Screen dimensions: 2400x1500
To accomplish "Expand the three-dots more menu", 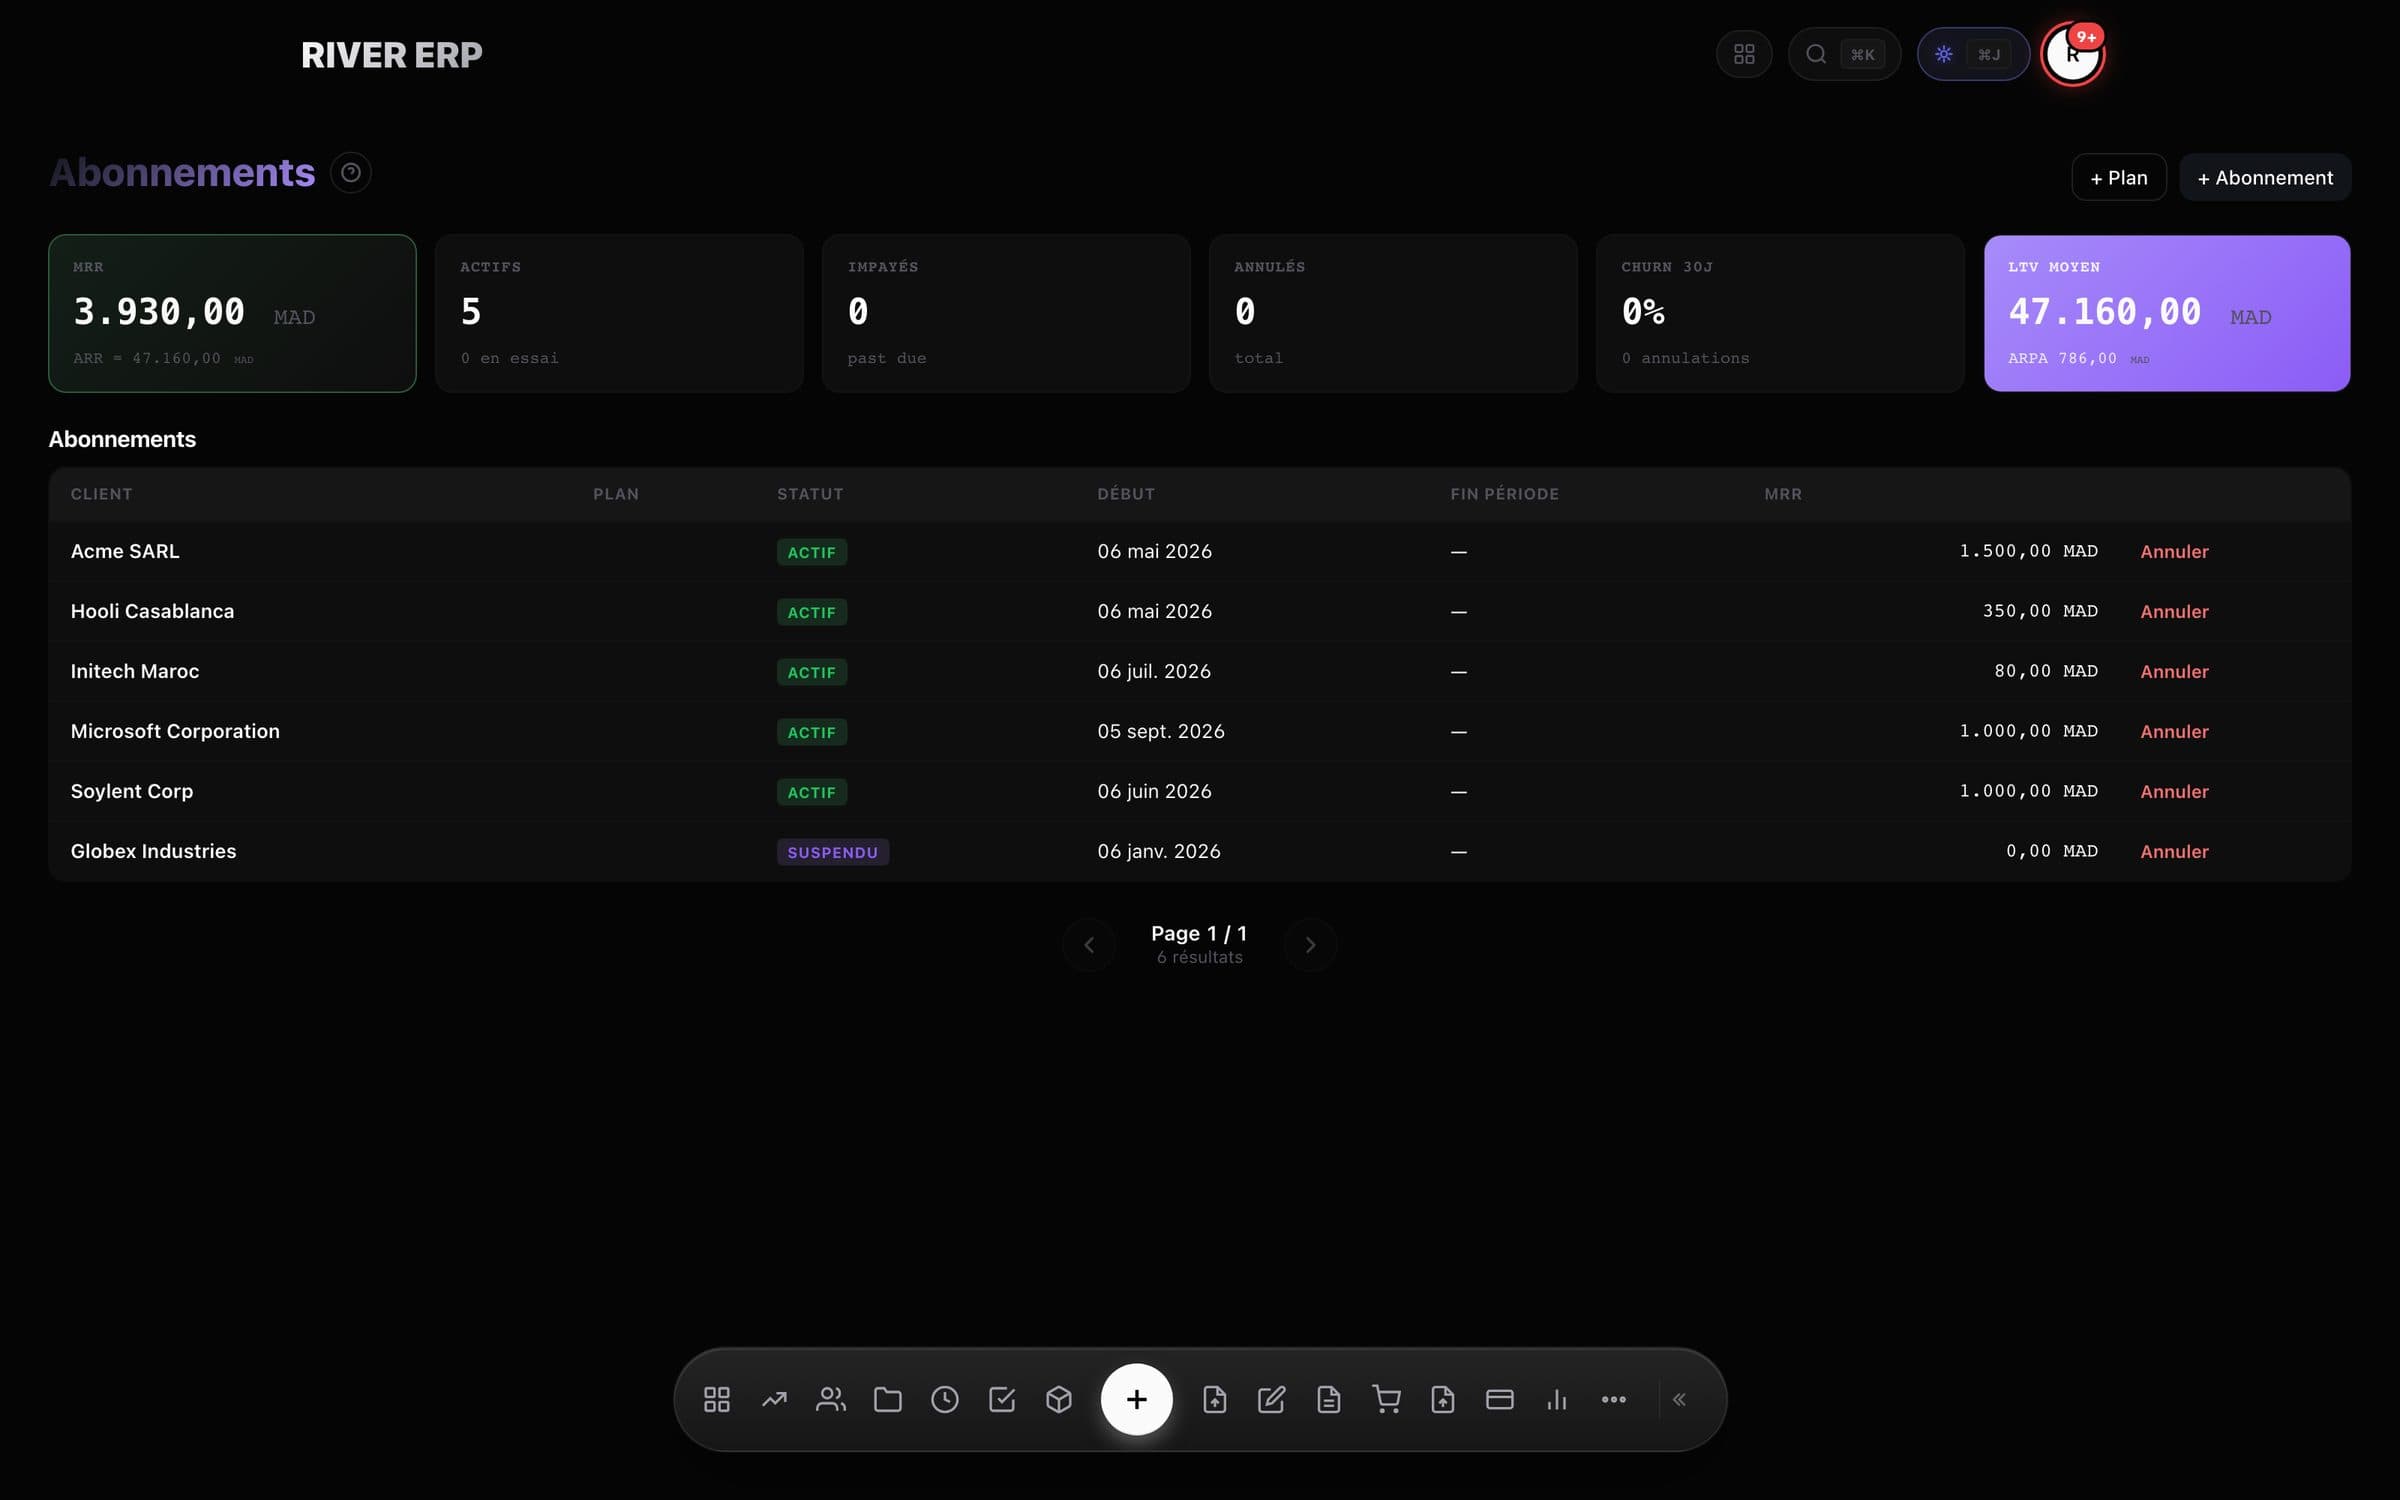I will (1614, 1399).
